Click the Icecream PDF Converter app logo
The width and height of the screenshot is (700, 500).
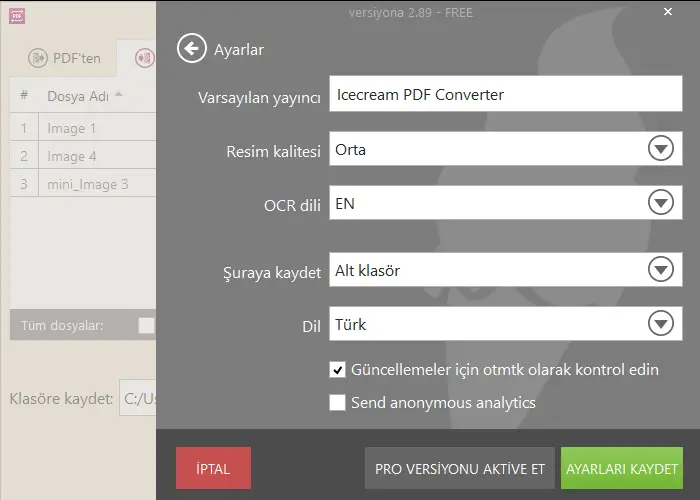17,16
